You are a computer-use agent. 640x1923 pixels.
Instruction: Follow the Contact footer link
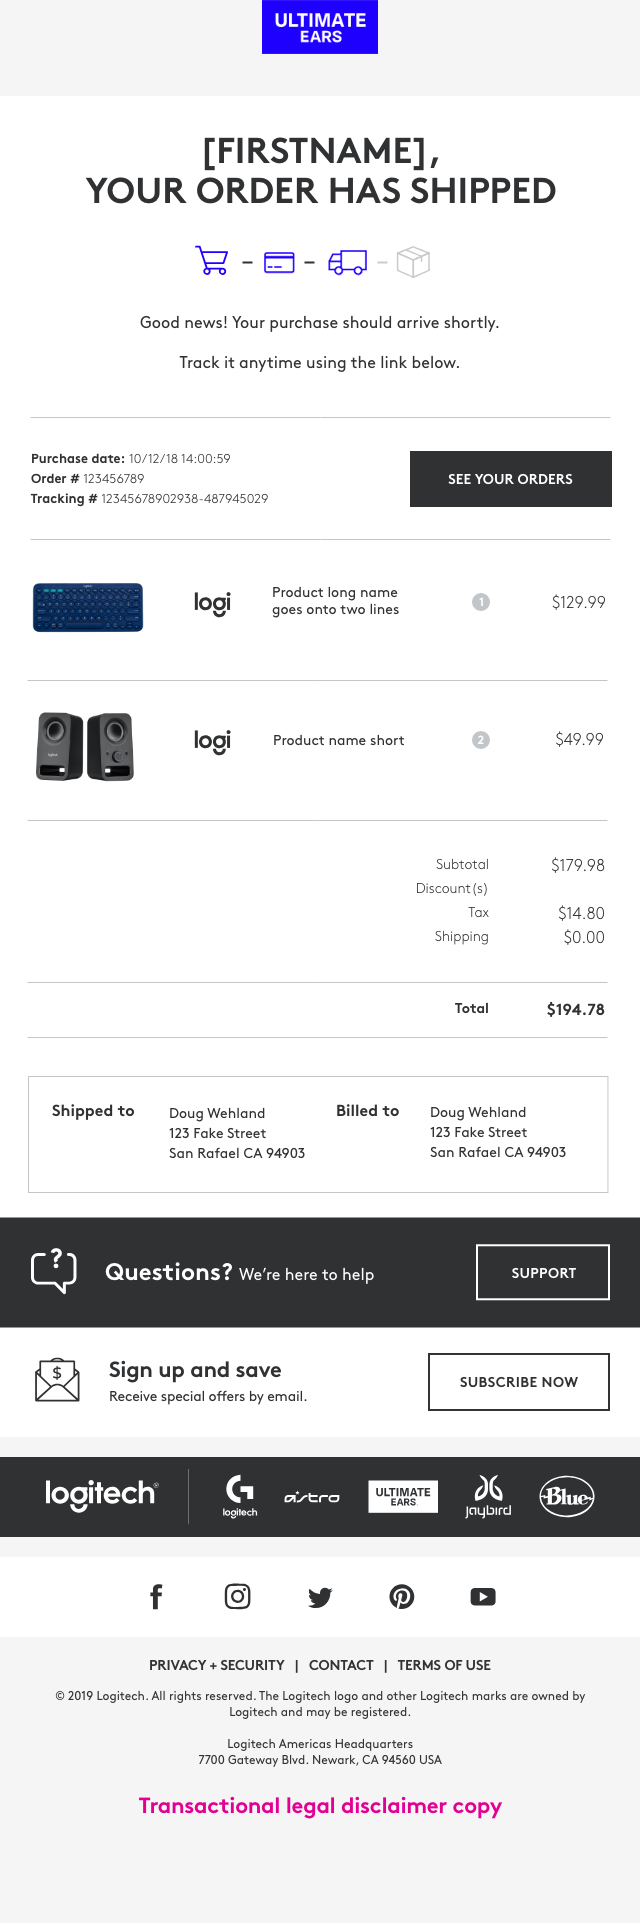coord(341,1665)
